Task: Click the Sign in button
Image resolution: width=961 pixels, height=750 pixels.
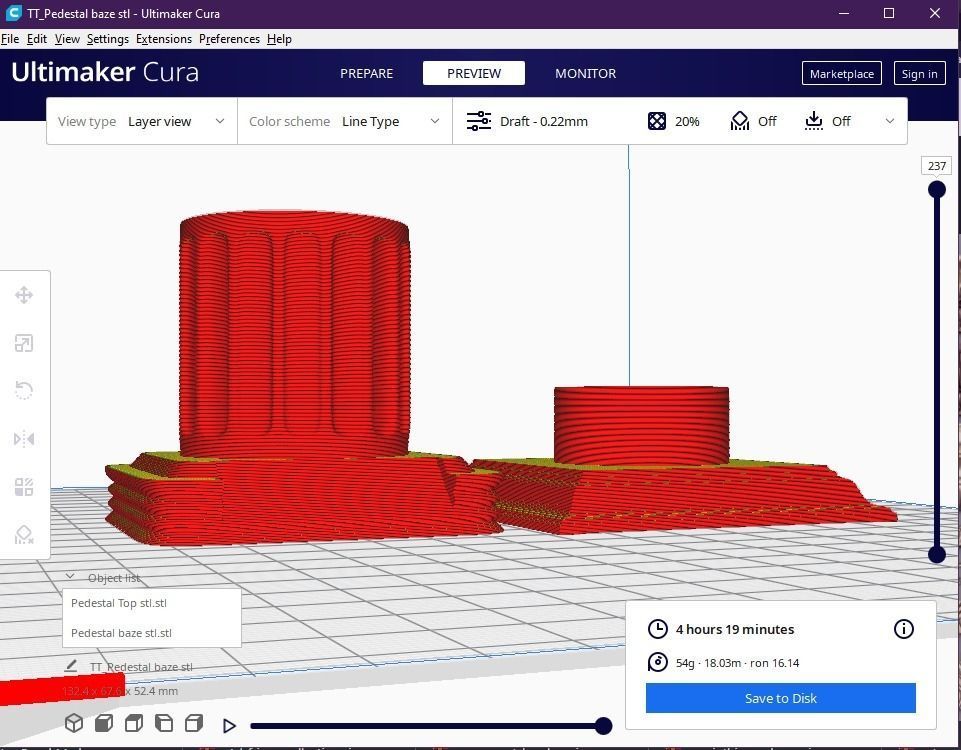Action: click(x=919, y=74)
